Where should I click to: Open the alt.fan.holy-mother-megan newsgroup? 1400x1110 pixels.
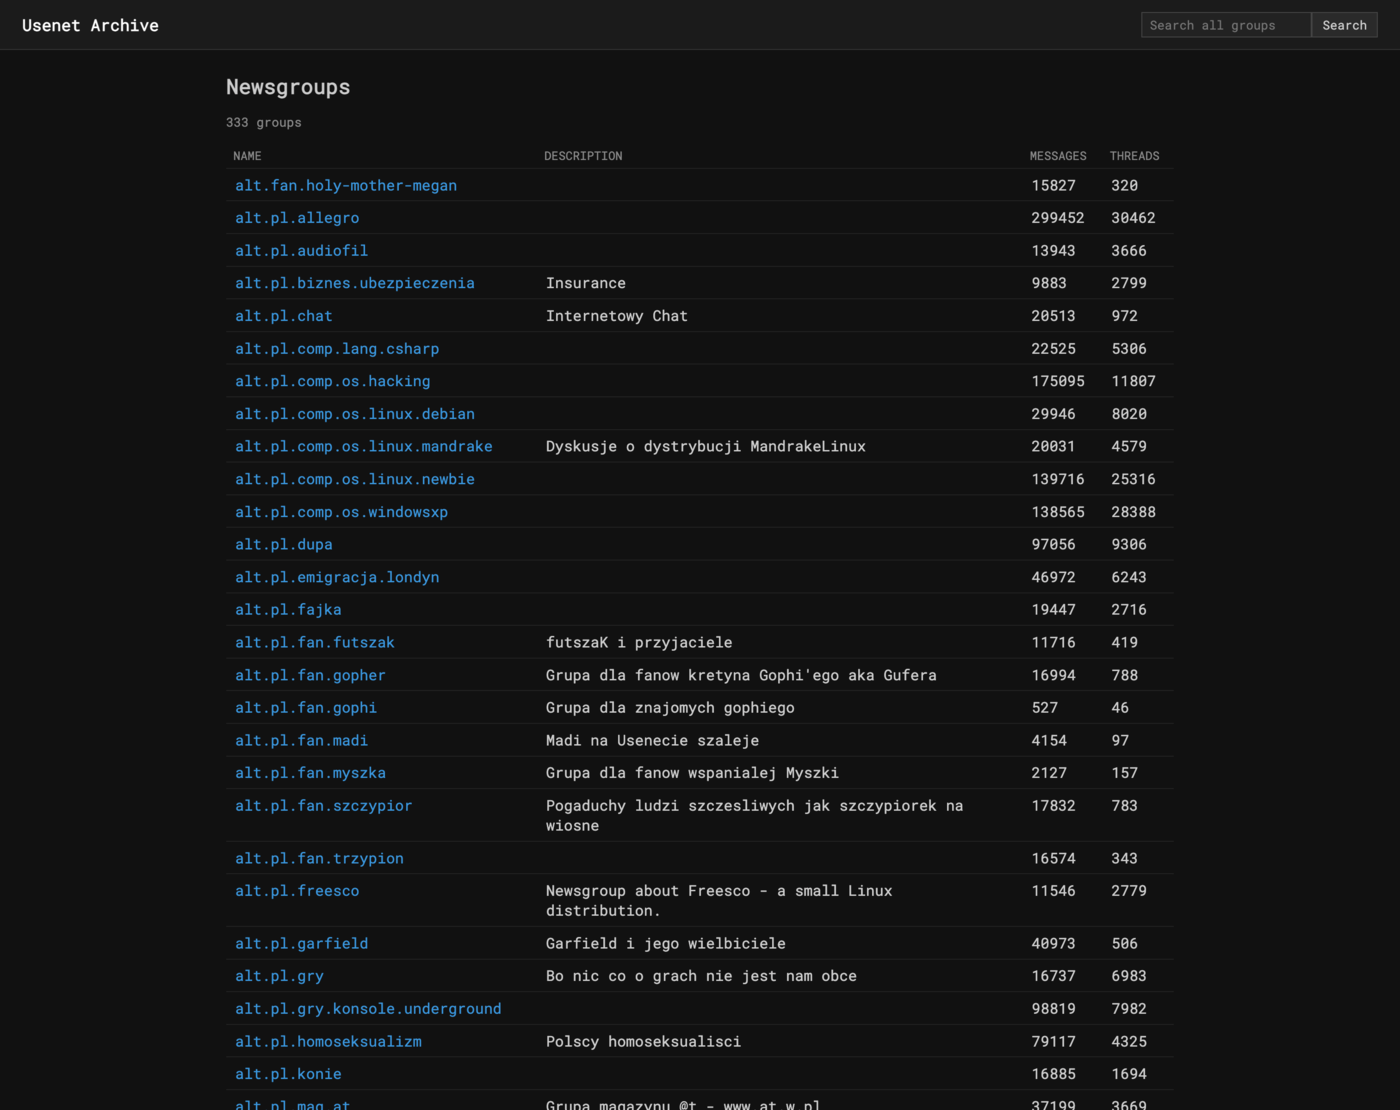click(x=346, y=185)
